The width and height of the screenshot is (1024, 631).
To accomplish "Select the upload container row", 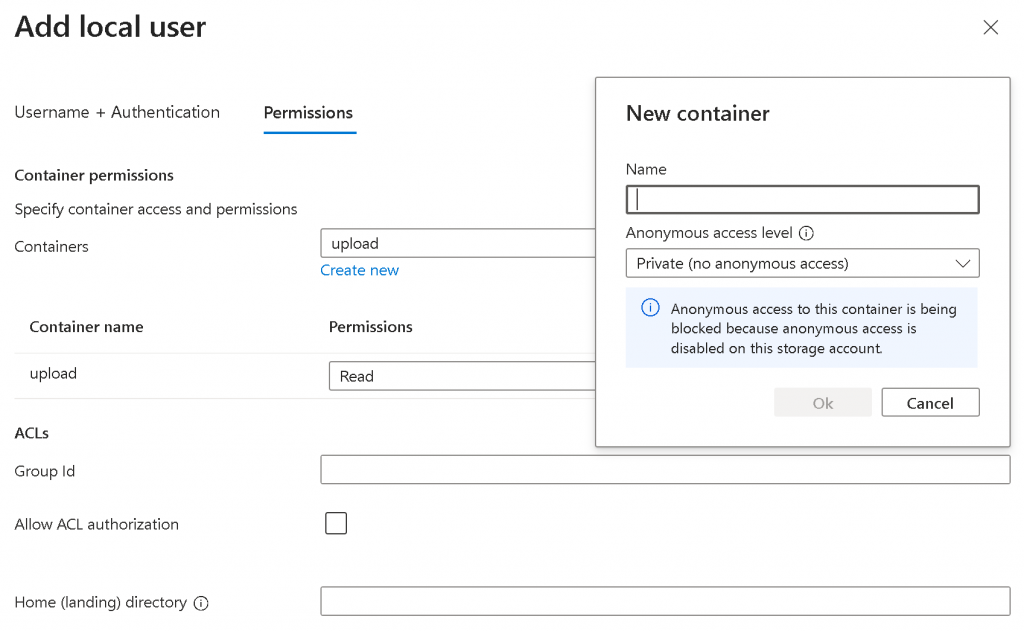I will point(53,374).
